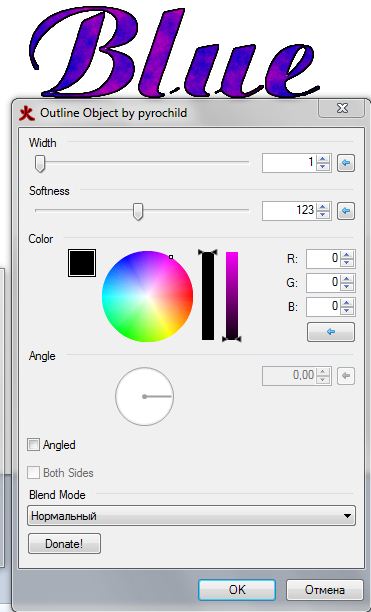Increase Softness using the up spinner

(x=322, y=207)
